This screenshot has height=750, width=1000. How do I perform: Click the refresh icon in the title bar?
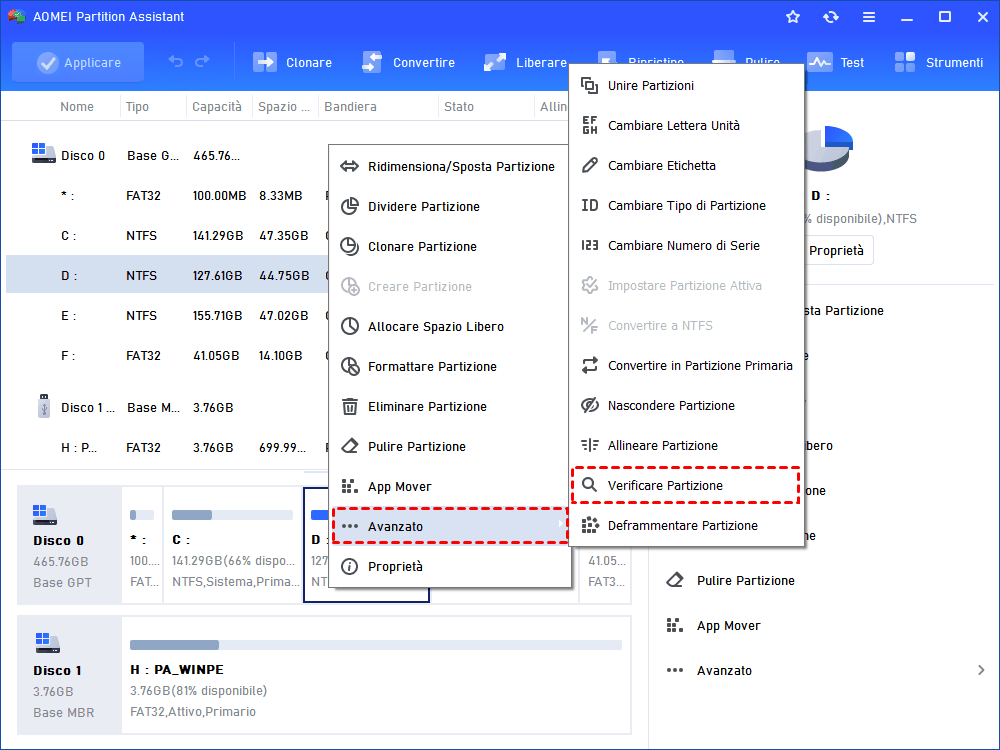pos(830,17)
